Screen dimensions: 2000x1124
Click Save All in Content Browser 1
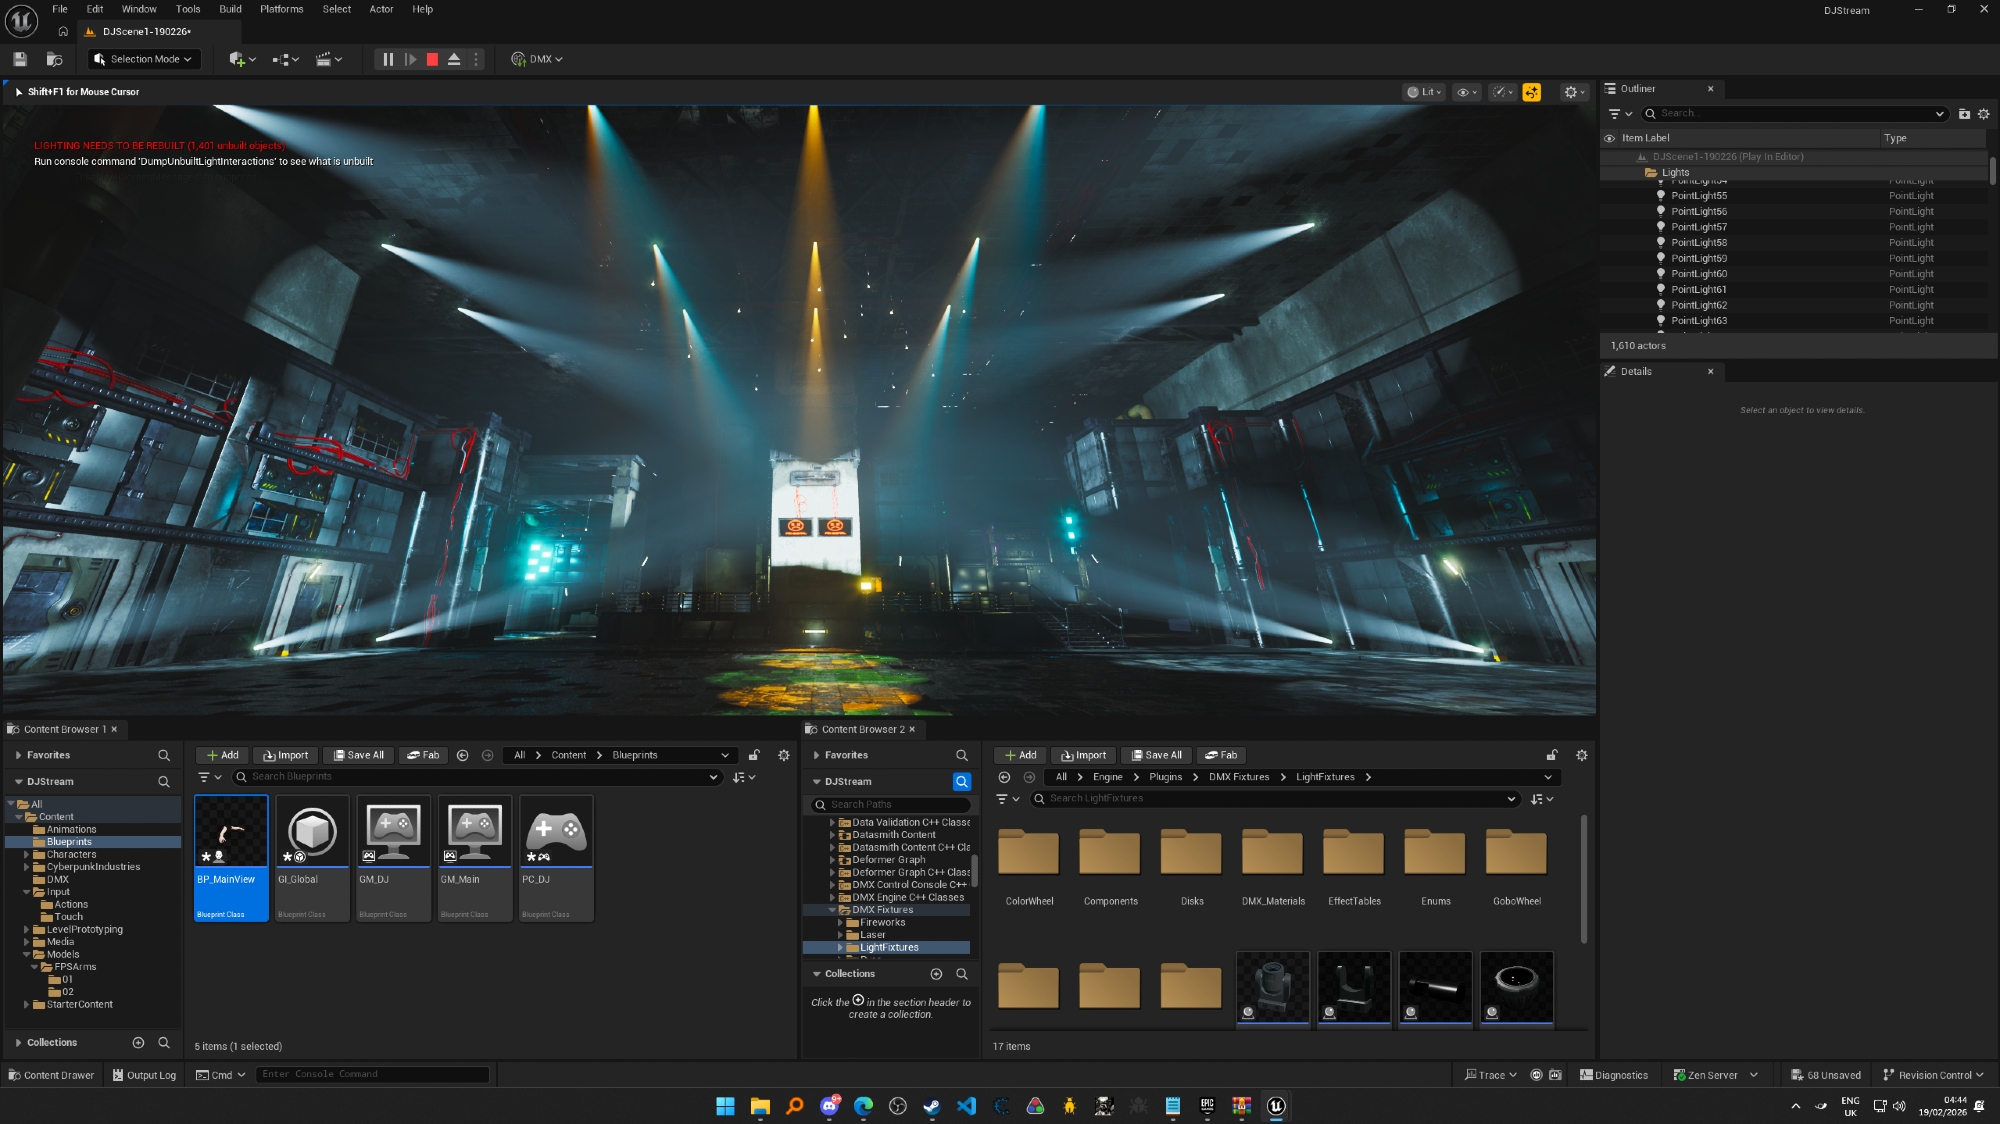359,755
